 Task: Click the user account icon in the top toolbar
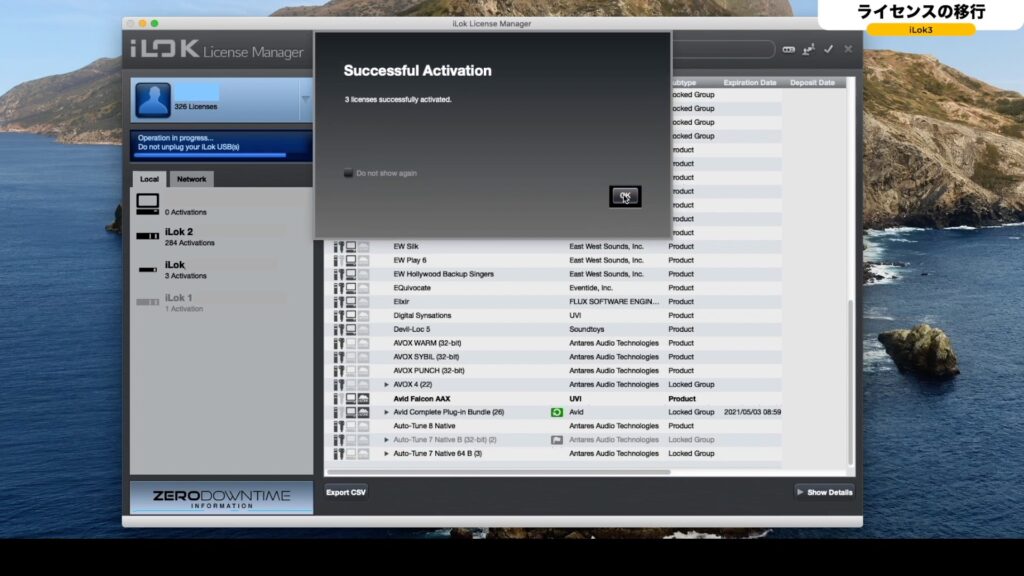tap(808, 50)
